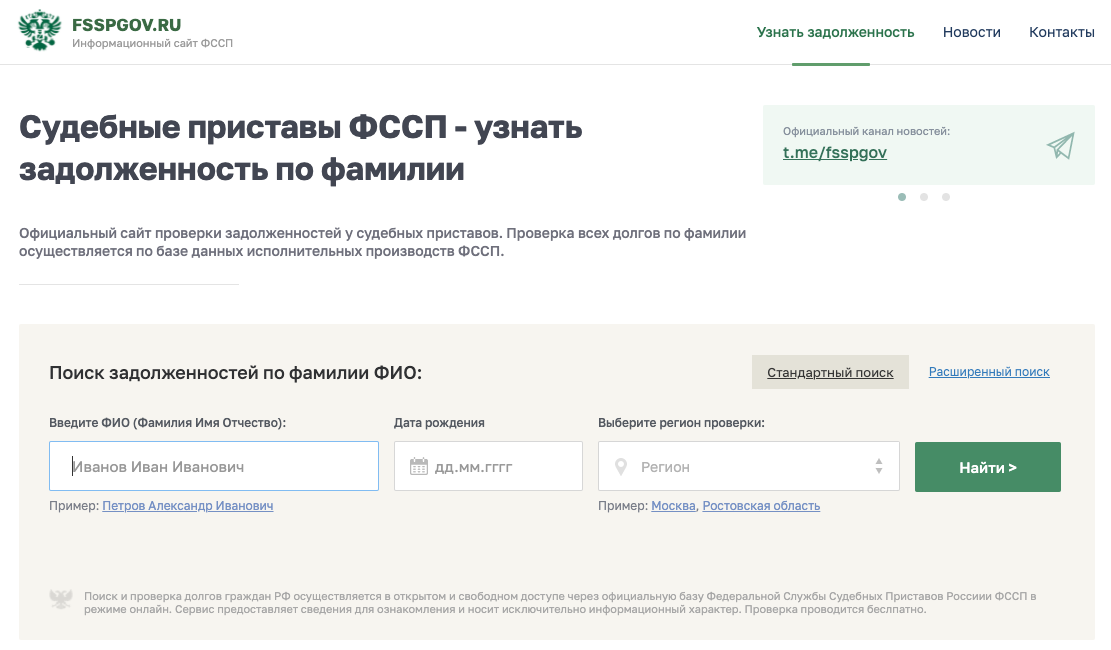Image resolution: width=1111 pixels, height=650 pixels.
Task: Go to Новости section
Action: coord(971,32)
